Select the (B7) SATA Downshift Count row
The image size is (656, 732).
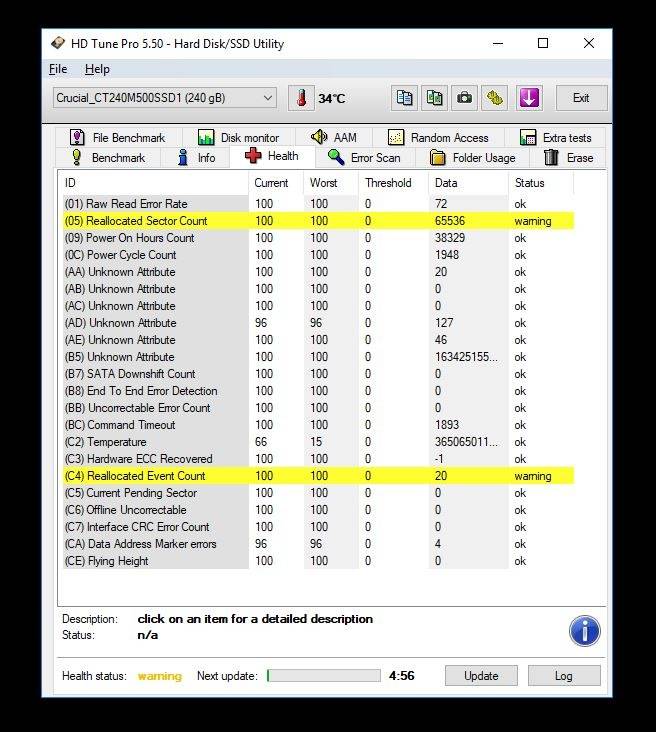tap(318, 374)
